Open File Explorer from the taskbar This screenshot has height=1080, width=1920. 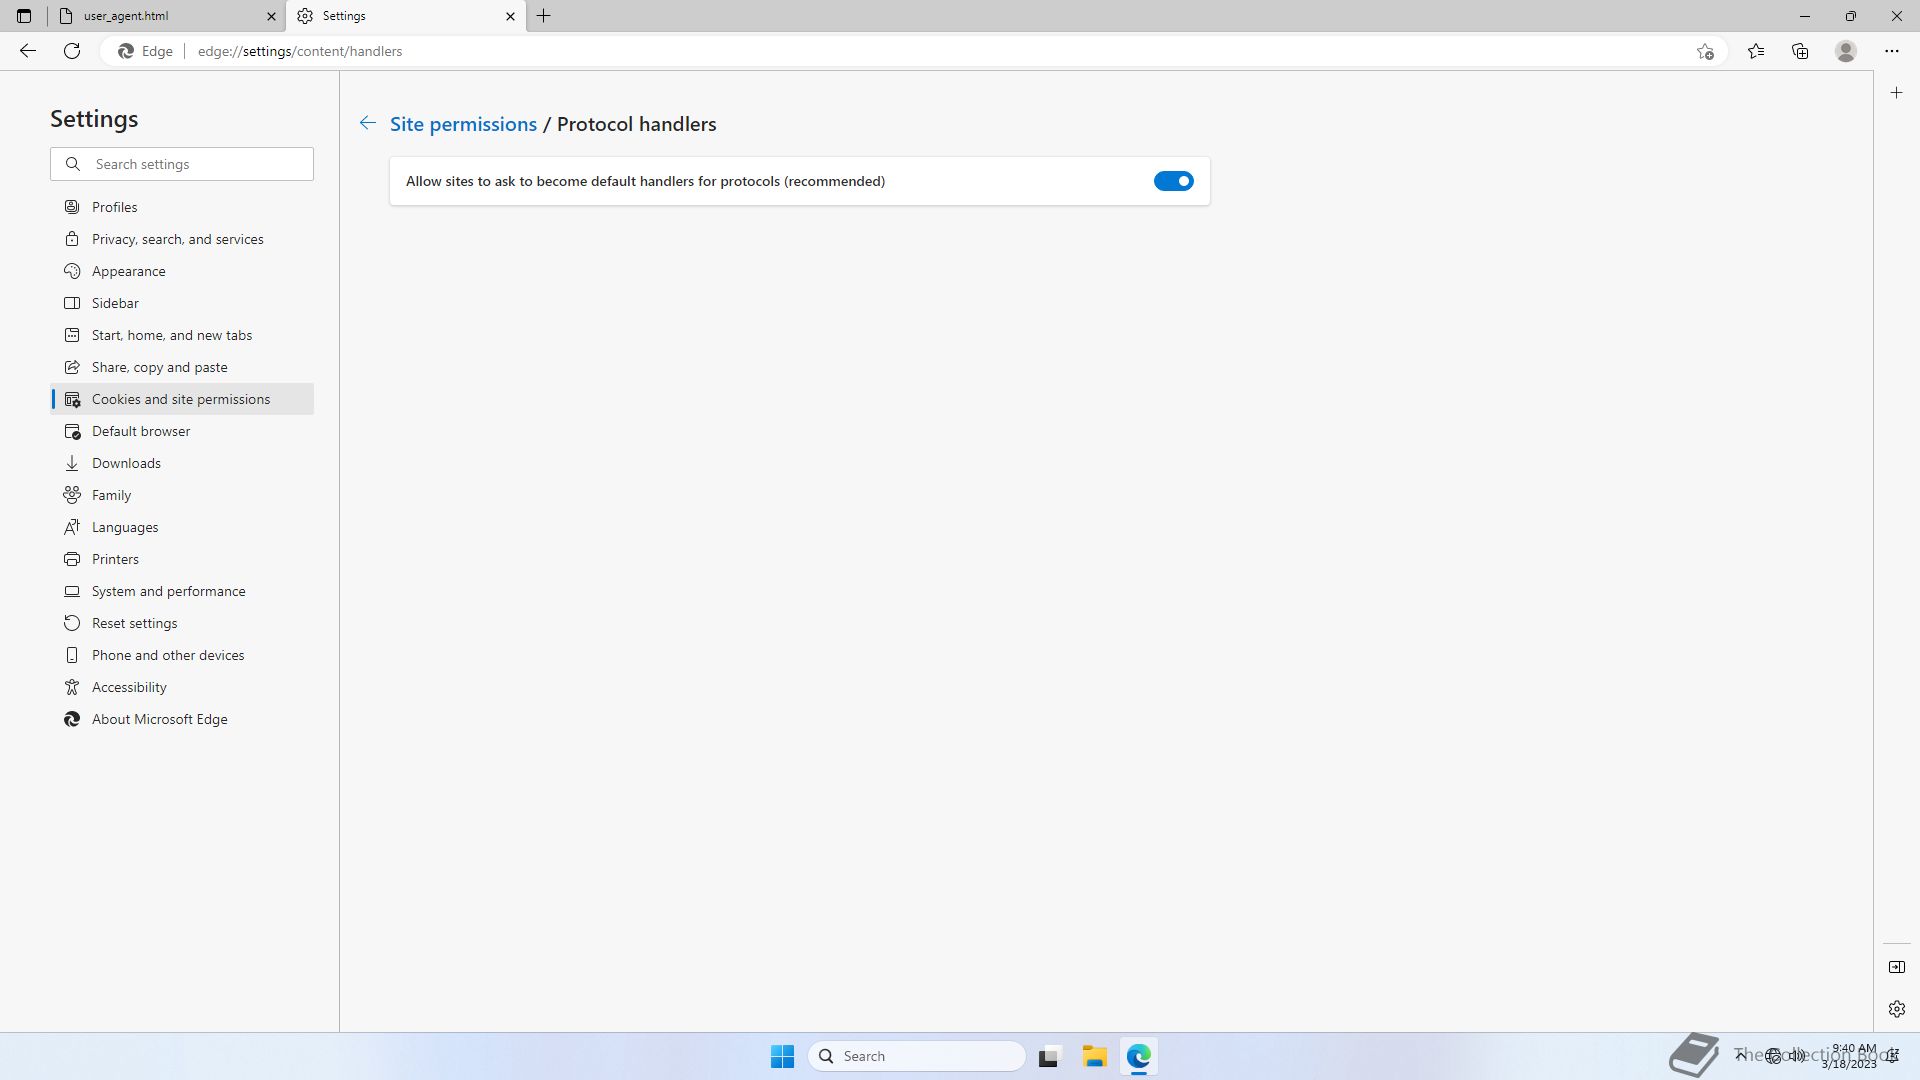pyautogui.click(x=1094, y=1056)
